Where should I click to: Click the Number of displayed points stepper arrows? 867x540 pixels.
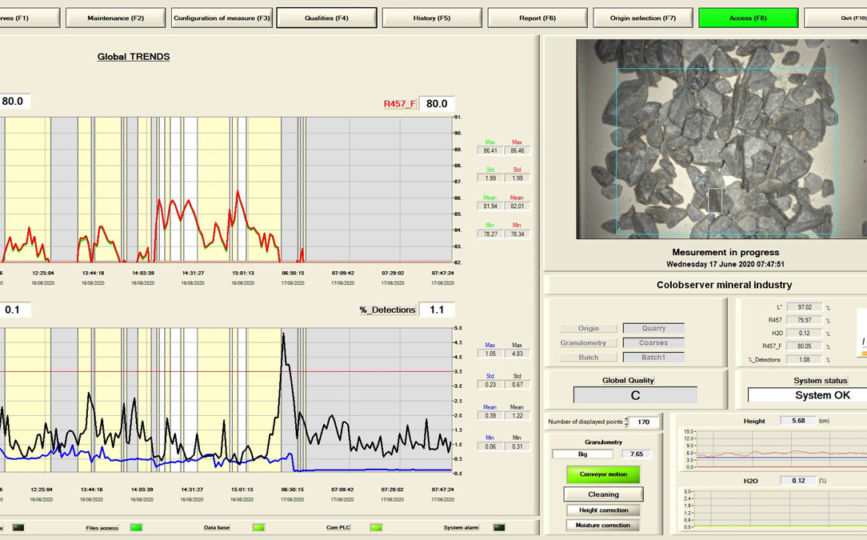[626, 422]
